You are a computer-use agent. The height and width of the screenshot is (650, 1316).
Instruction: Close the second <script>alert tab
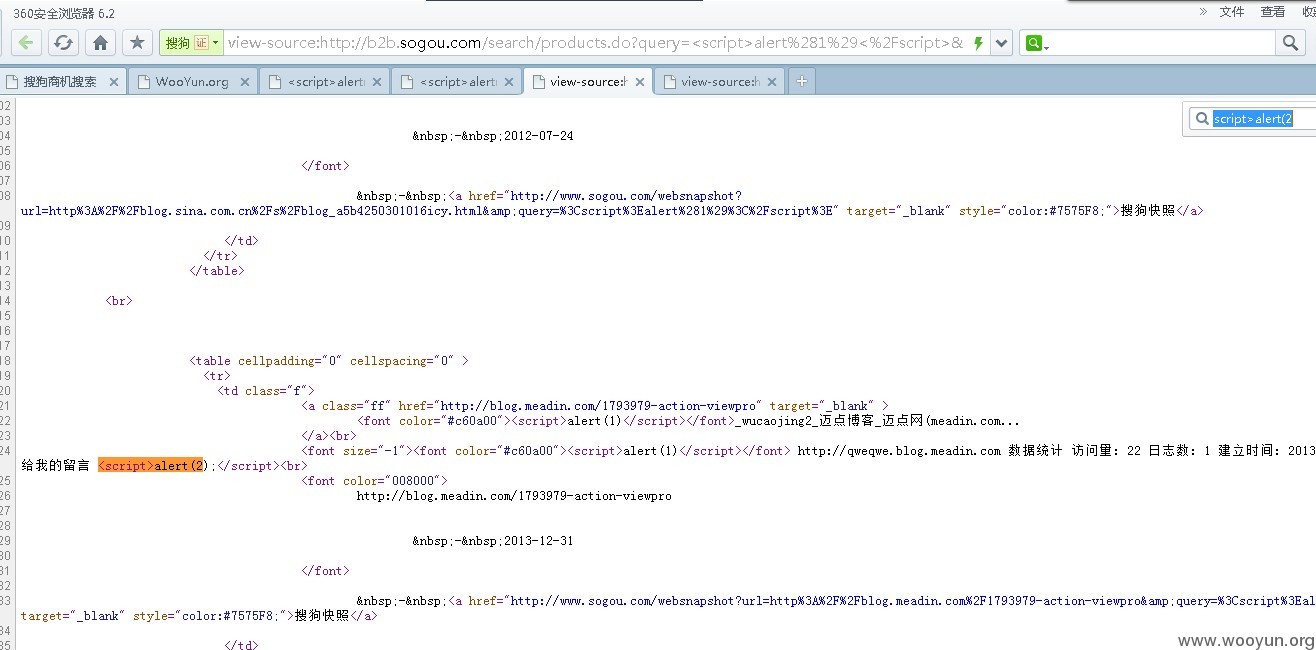click(509, 82)
